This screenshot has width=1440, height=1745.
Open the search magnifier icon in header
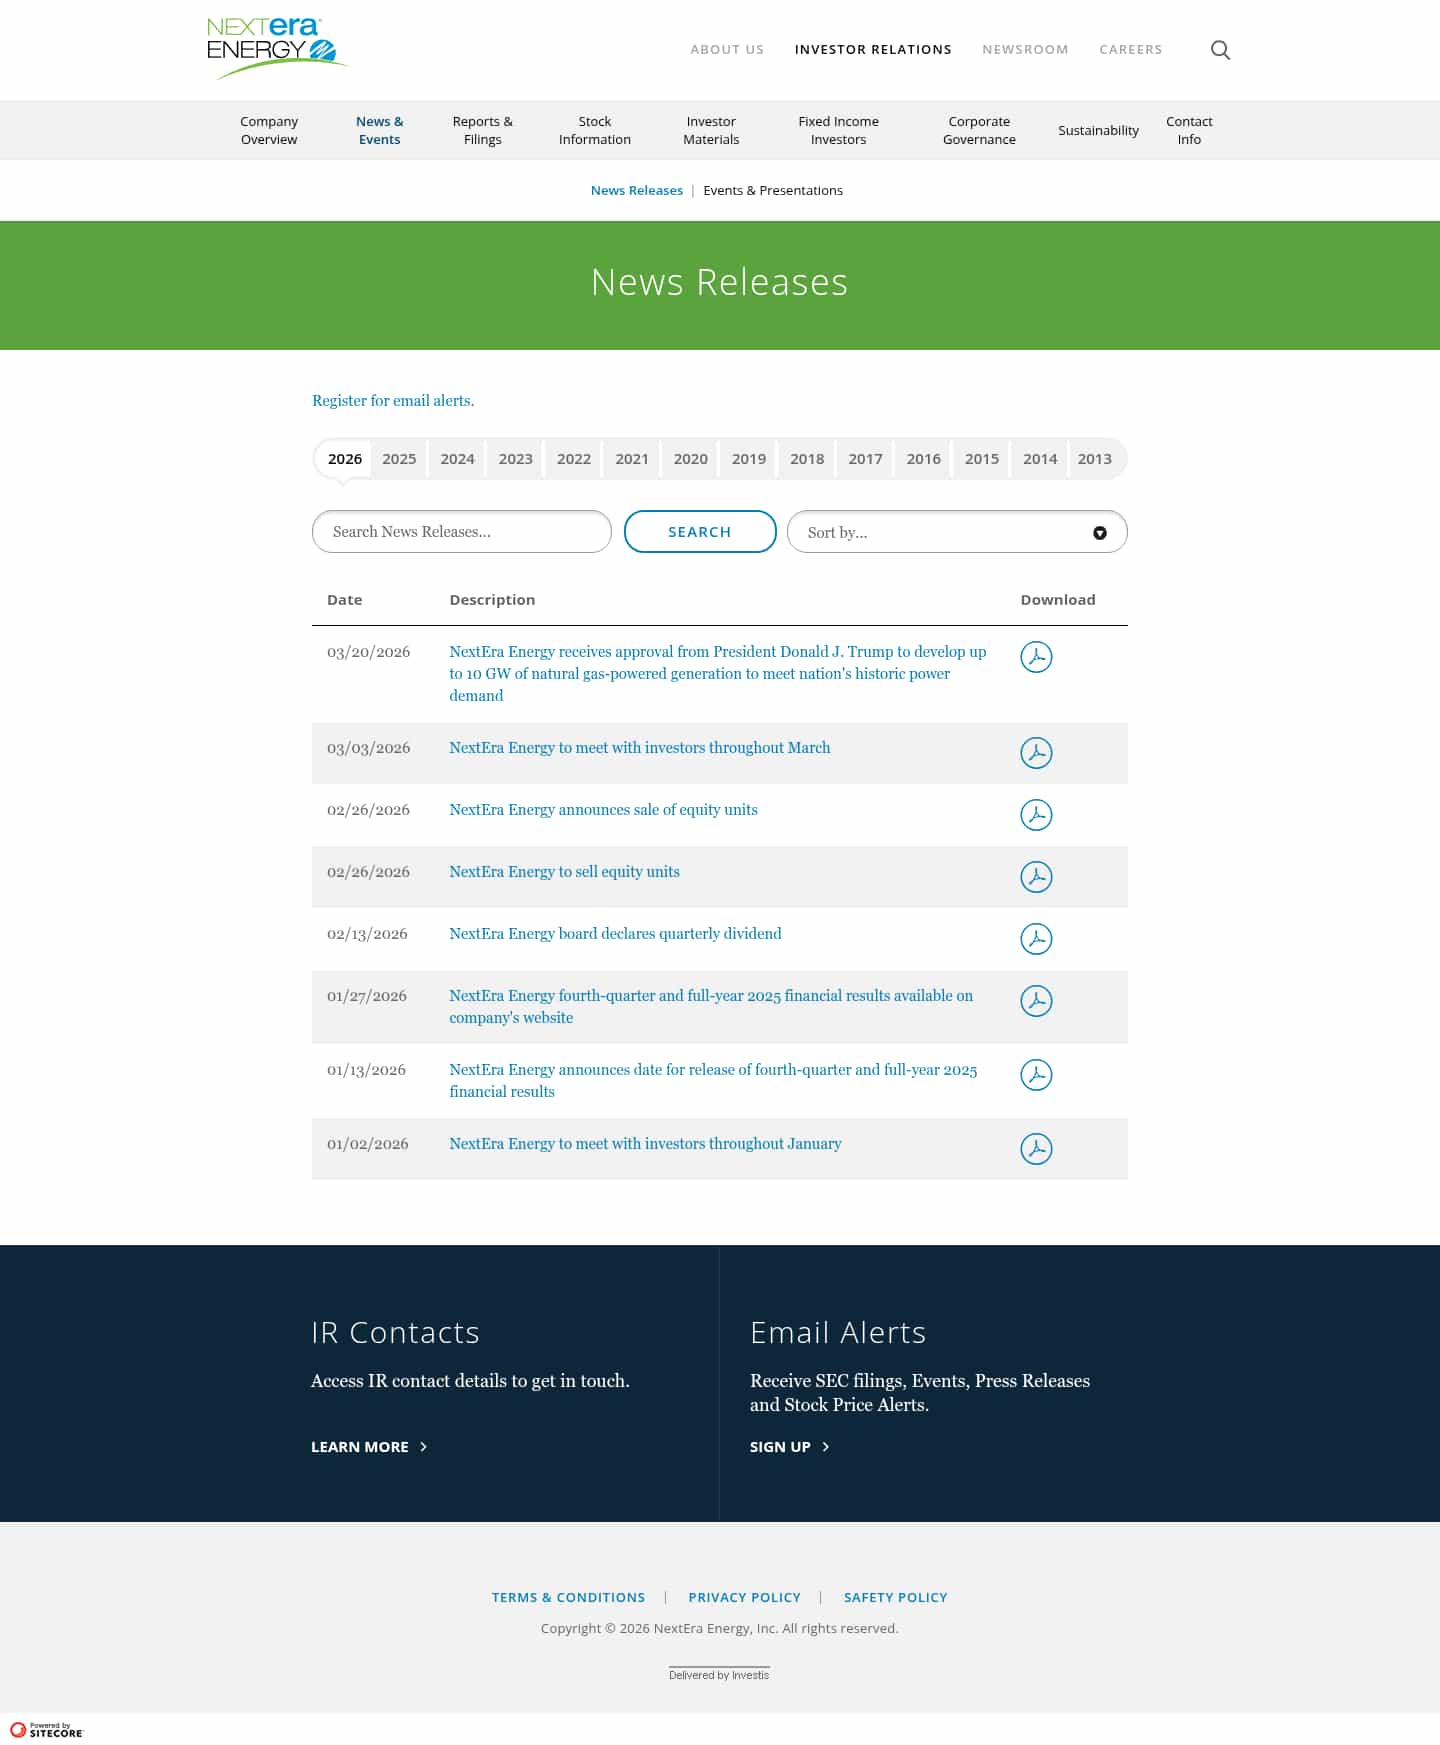pos(1220,50)
